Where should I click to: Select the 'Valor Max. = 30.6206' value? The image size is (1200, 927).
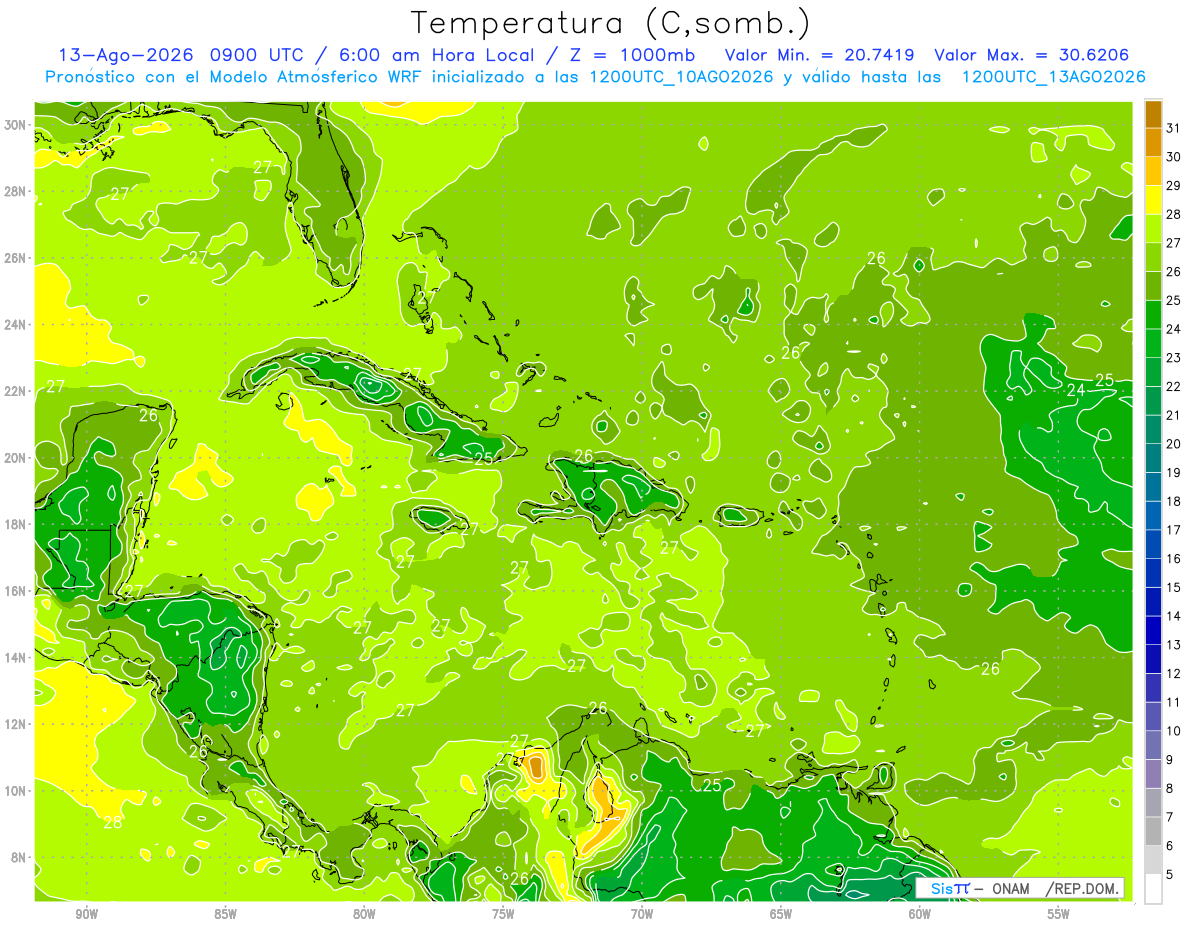coord(1032,55)
